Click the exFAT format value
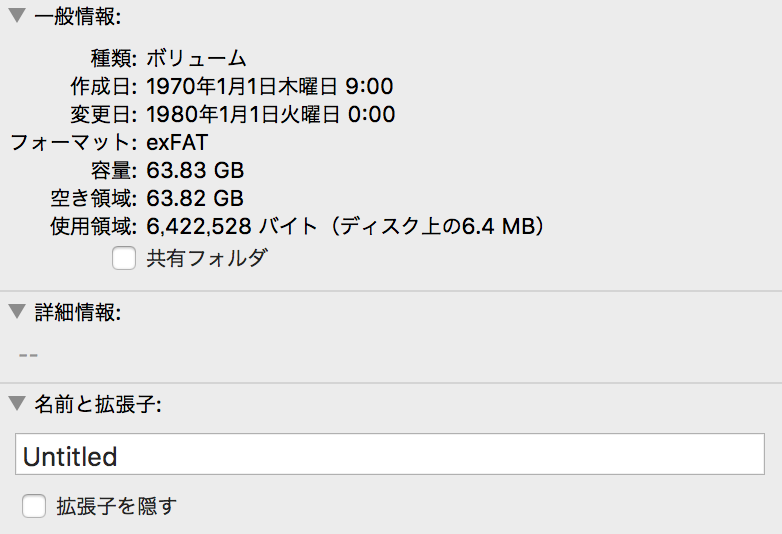Screen dimensions: 782x534 coord(177,143)
